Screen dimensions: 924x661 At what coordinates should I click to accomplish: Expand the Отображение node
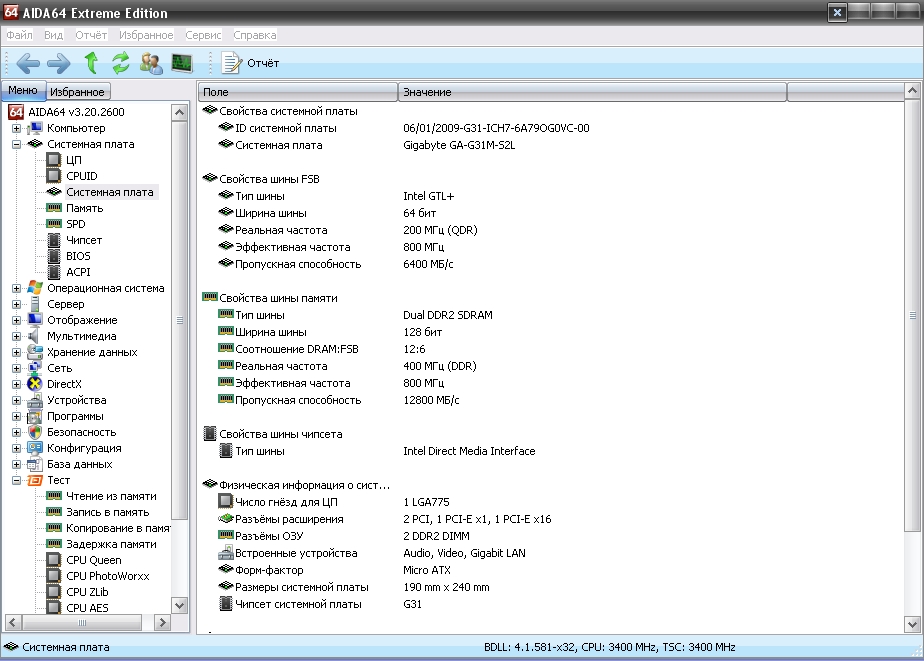coord(16,320)
